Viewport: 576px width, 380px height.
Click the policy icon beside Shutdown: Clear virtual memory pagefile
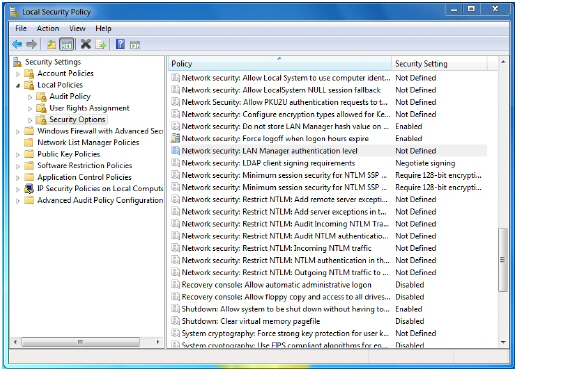tap(176, 321)
